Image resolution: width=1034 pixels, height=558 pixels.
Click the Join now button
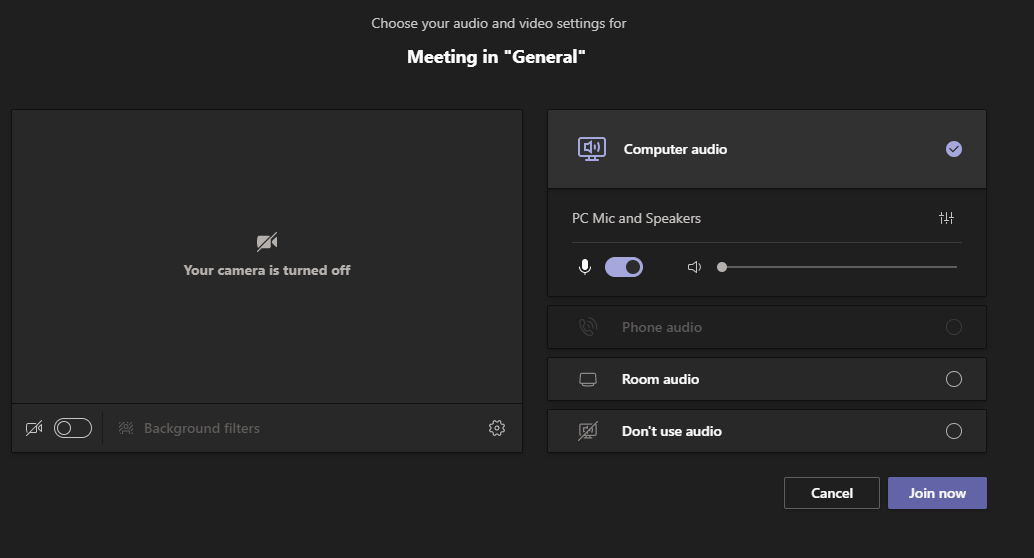(x=937, y=493)
